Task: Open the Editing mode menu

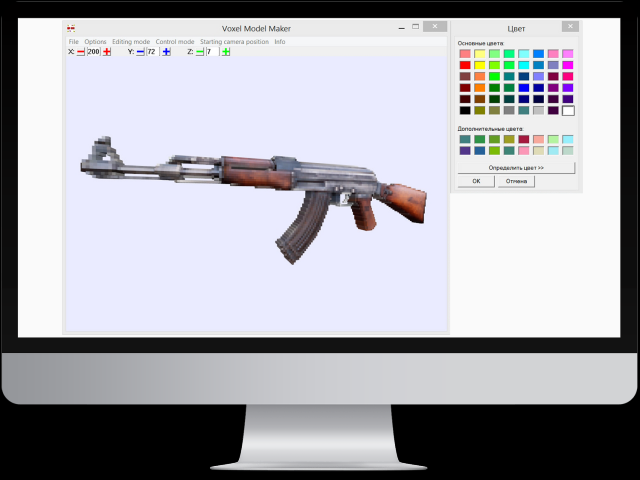Action: click(131, 42)
